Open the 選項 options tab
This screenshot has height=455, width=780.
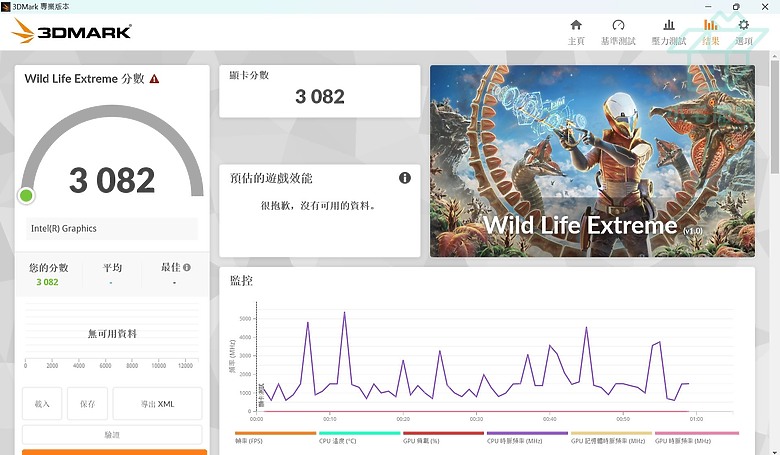pos(744,33)
